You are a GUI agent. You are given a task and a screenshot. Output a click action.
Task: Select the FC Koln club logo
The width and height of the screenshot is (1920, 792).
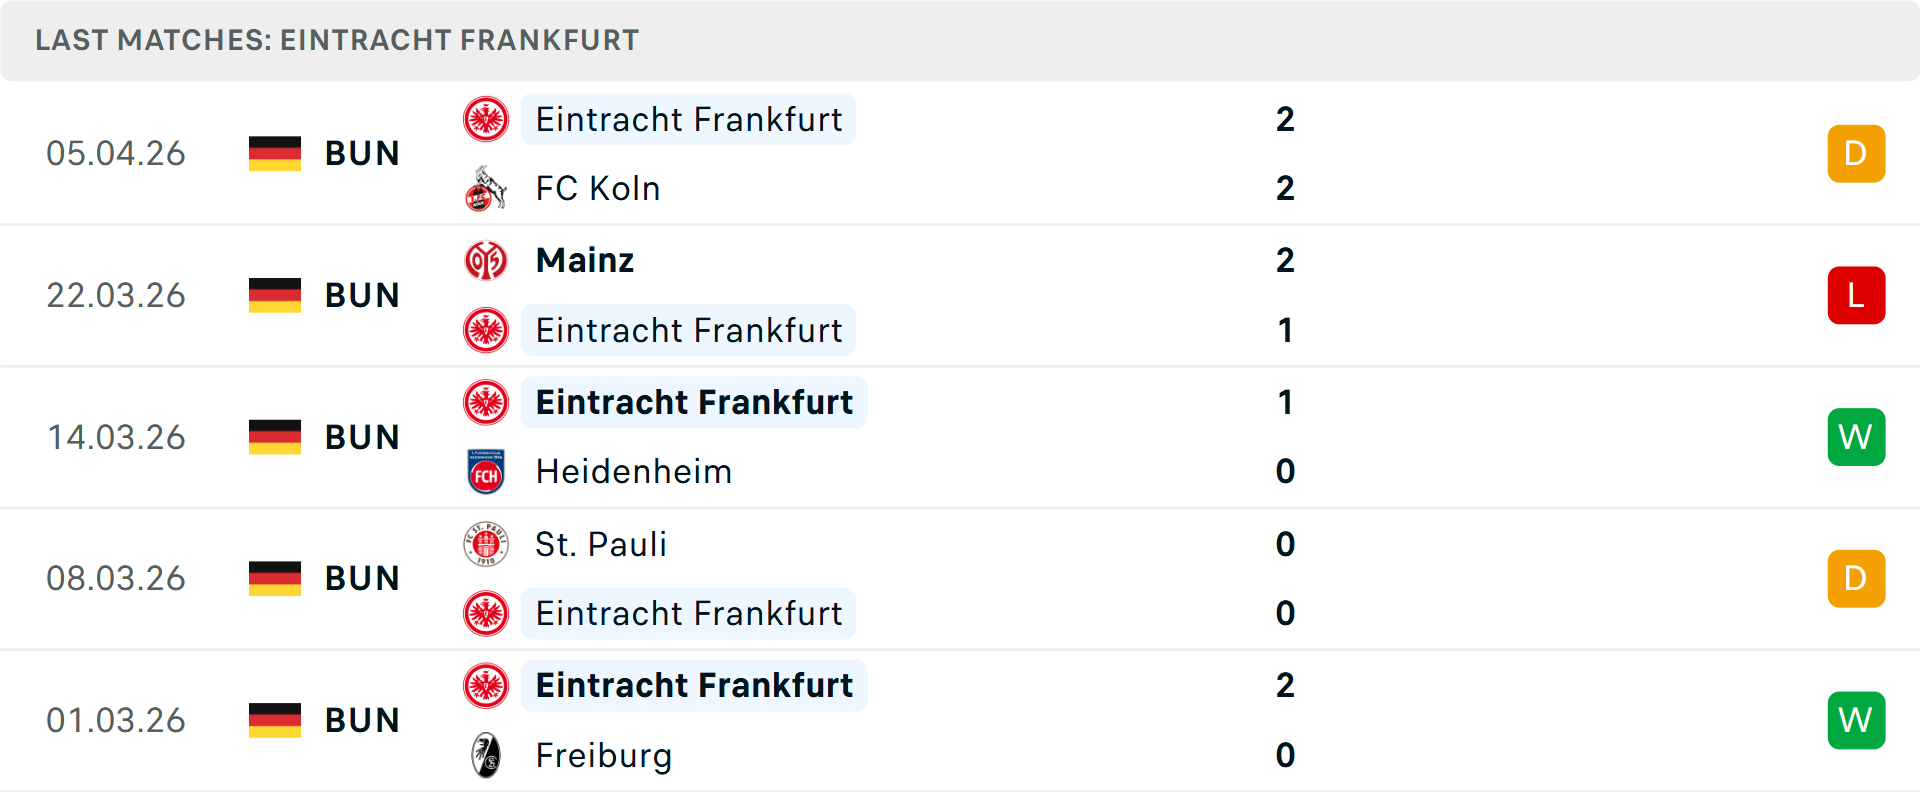[487, 188]
